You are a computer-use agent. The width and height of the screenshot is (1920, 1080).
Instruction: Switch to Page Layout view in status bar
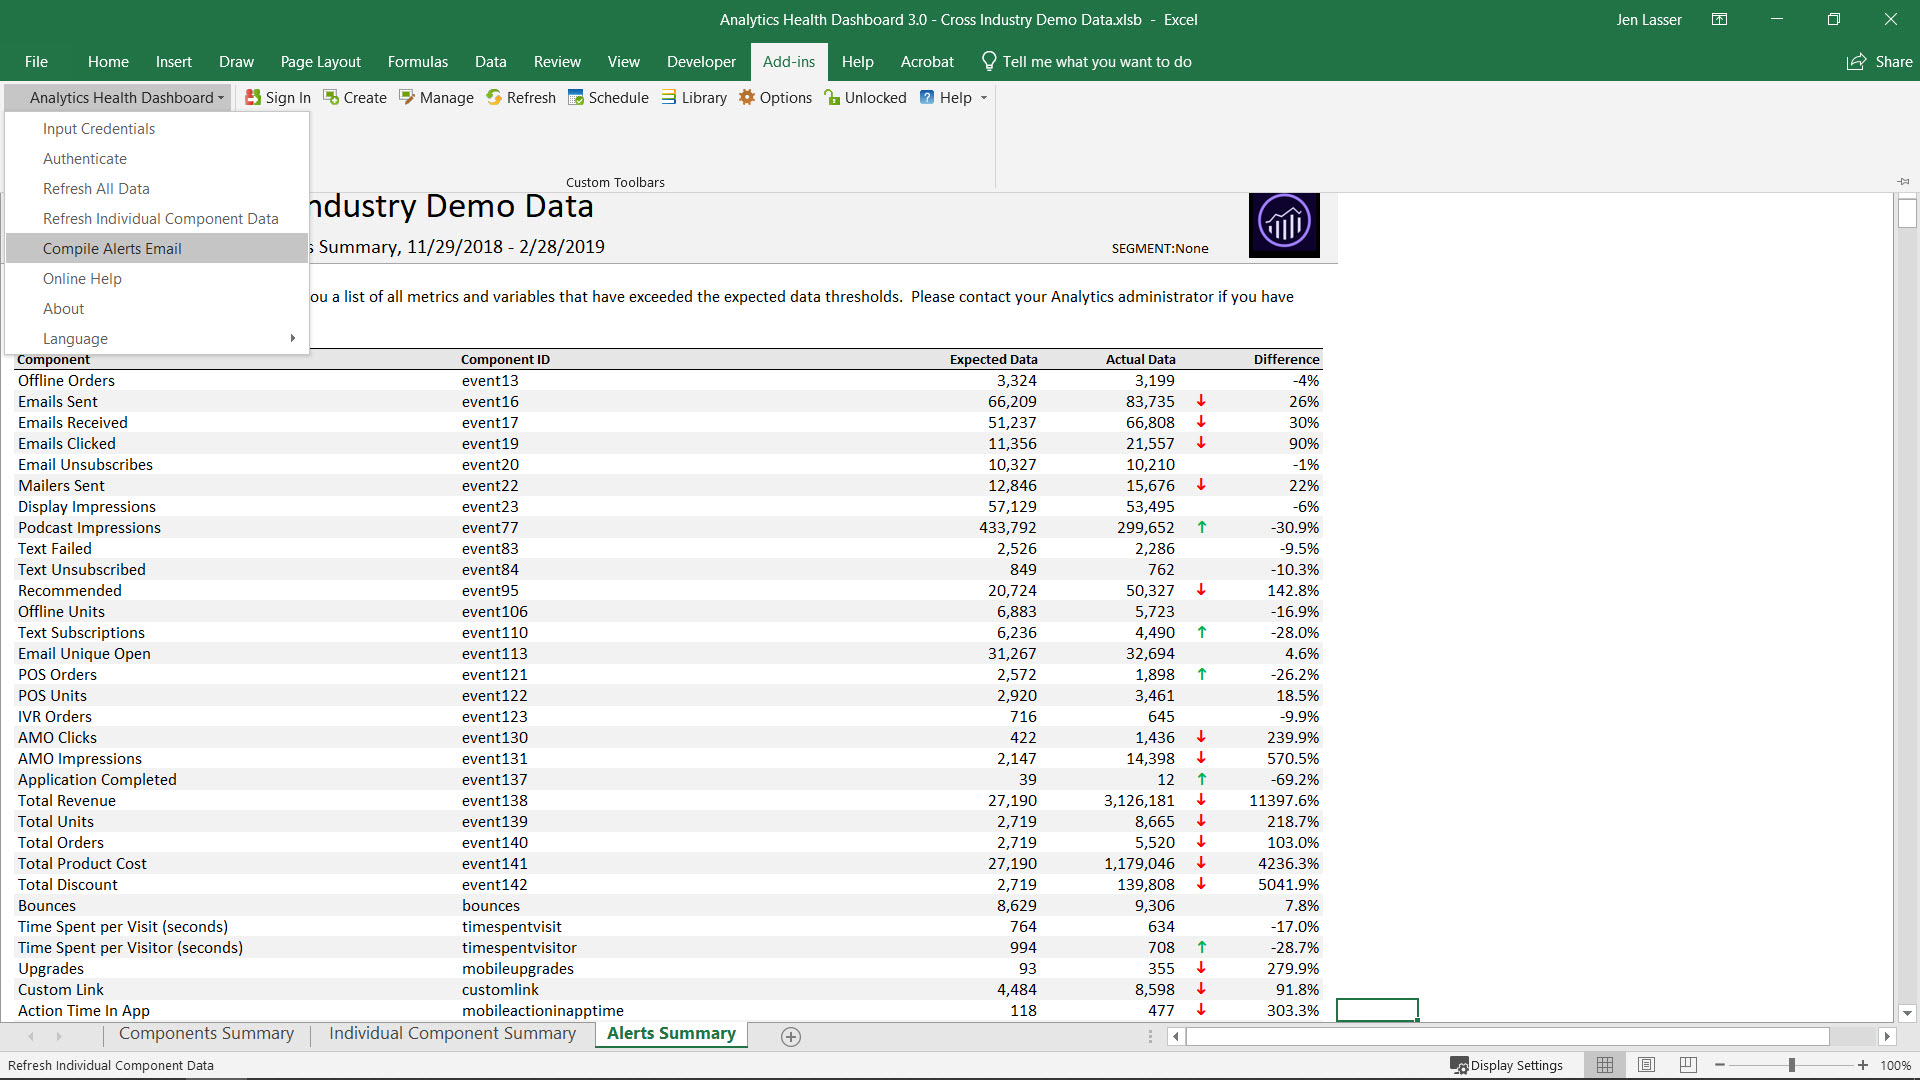coord(1646,1065)
